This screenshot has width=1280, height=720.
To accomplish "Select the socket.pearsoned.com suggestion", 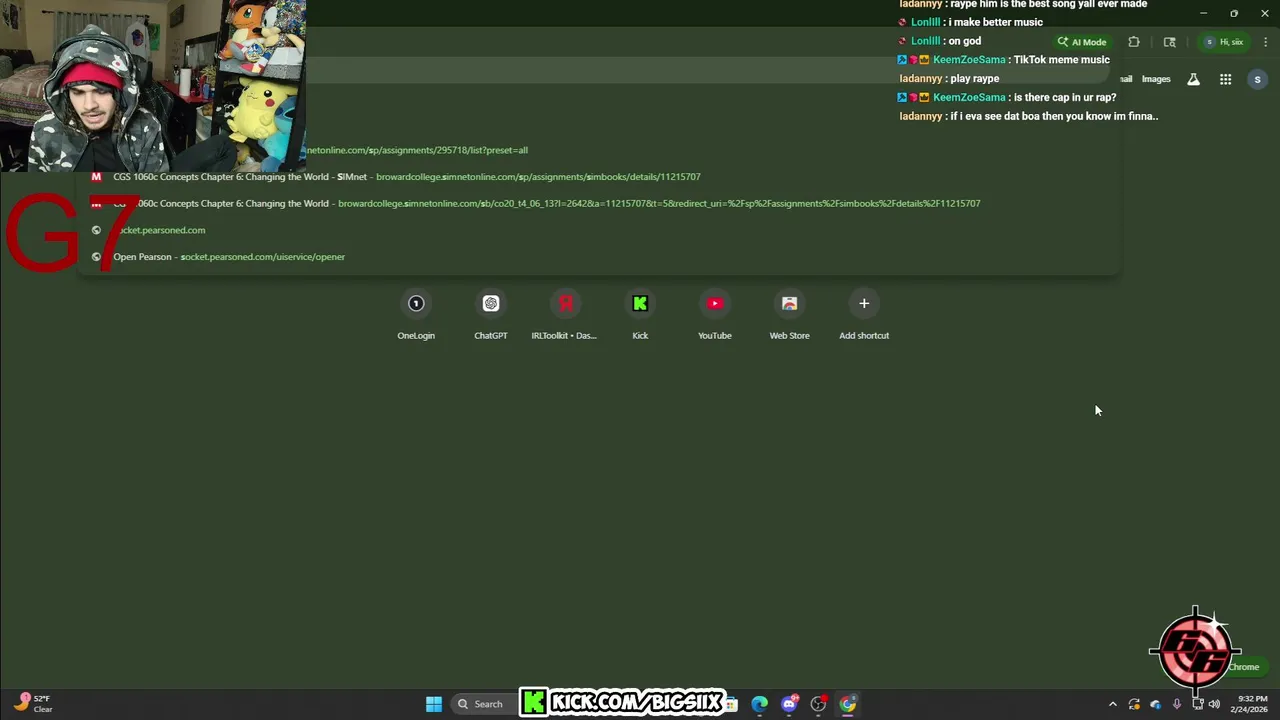I will coord(600,230).
